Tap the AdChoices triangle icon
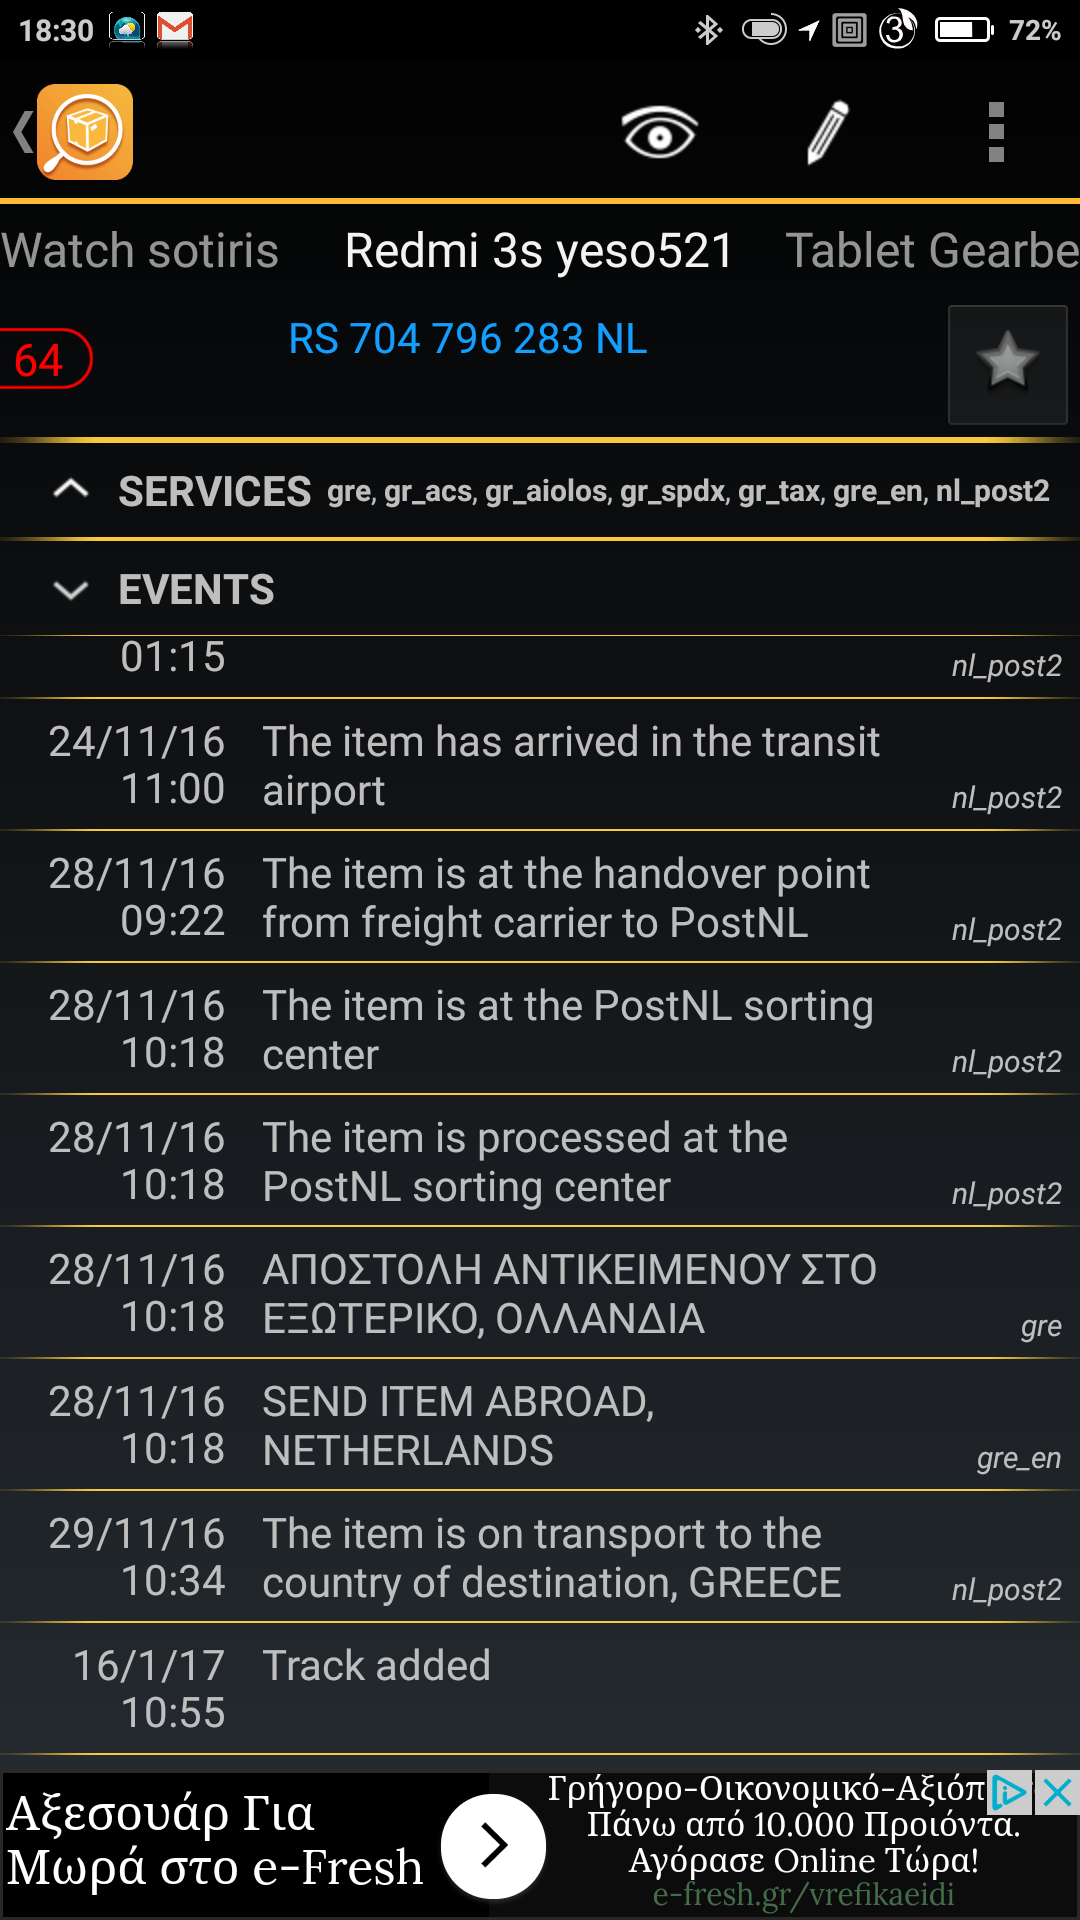 [1009, 1793]
